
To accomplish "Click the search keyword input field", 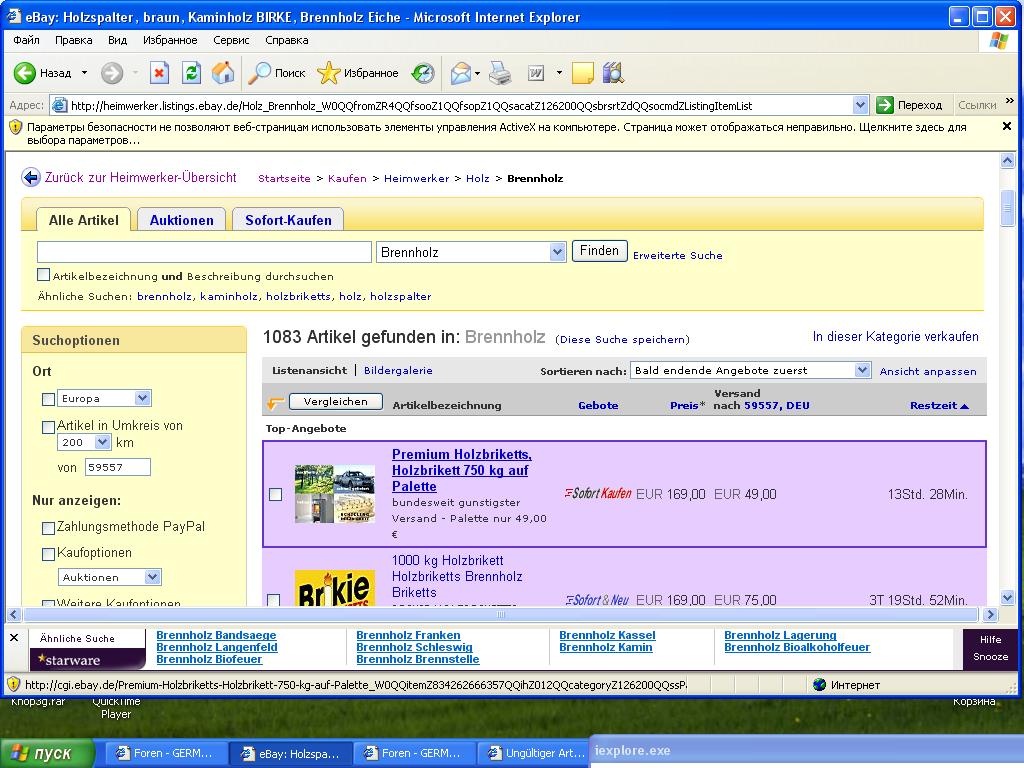I will point(204,252).
